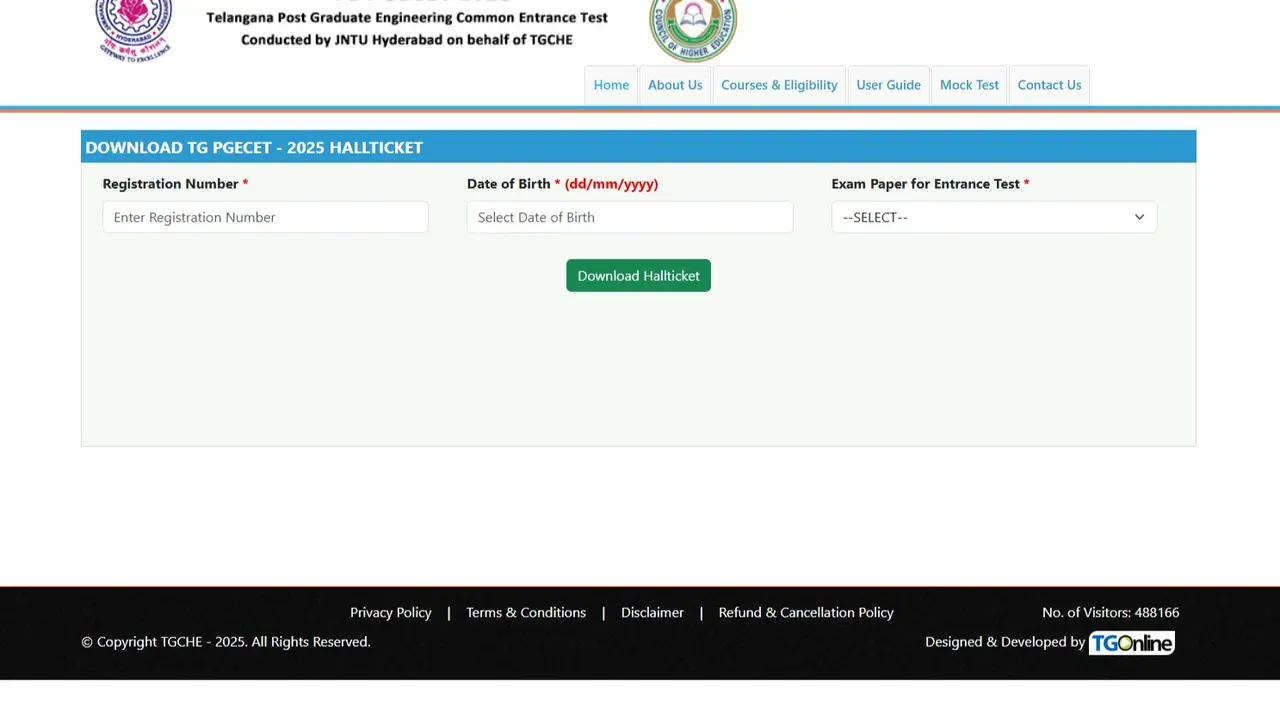Open the Contact Us page
The image size is (1280, 720).
[x=1049, y=85]
